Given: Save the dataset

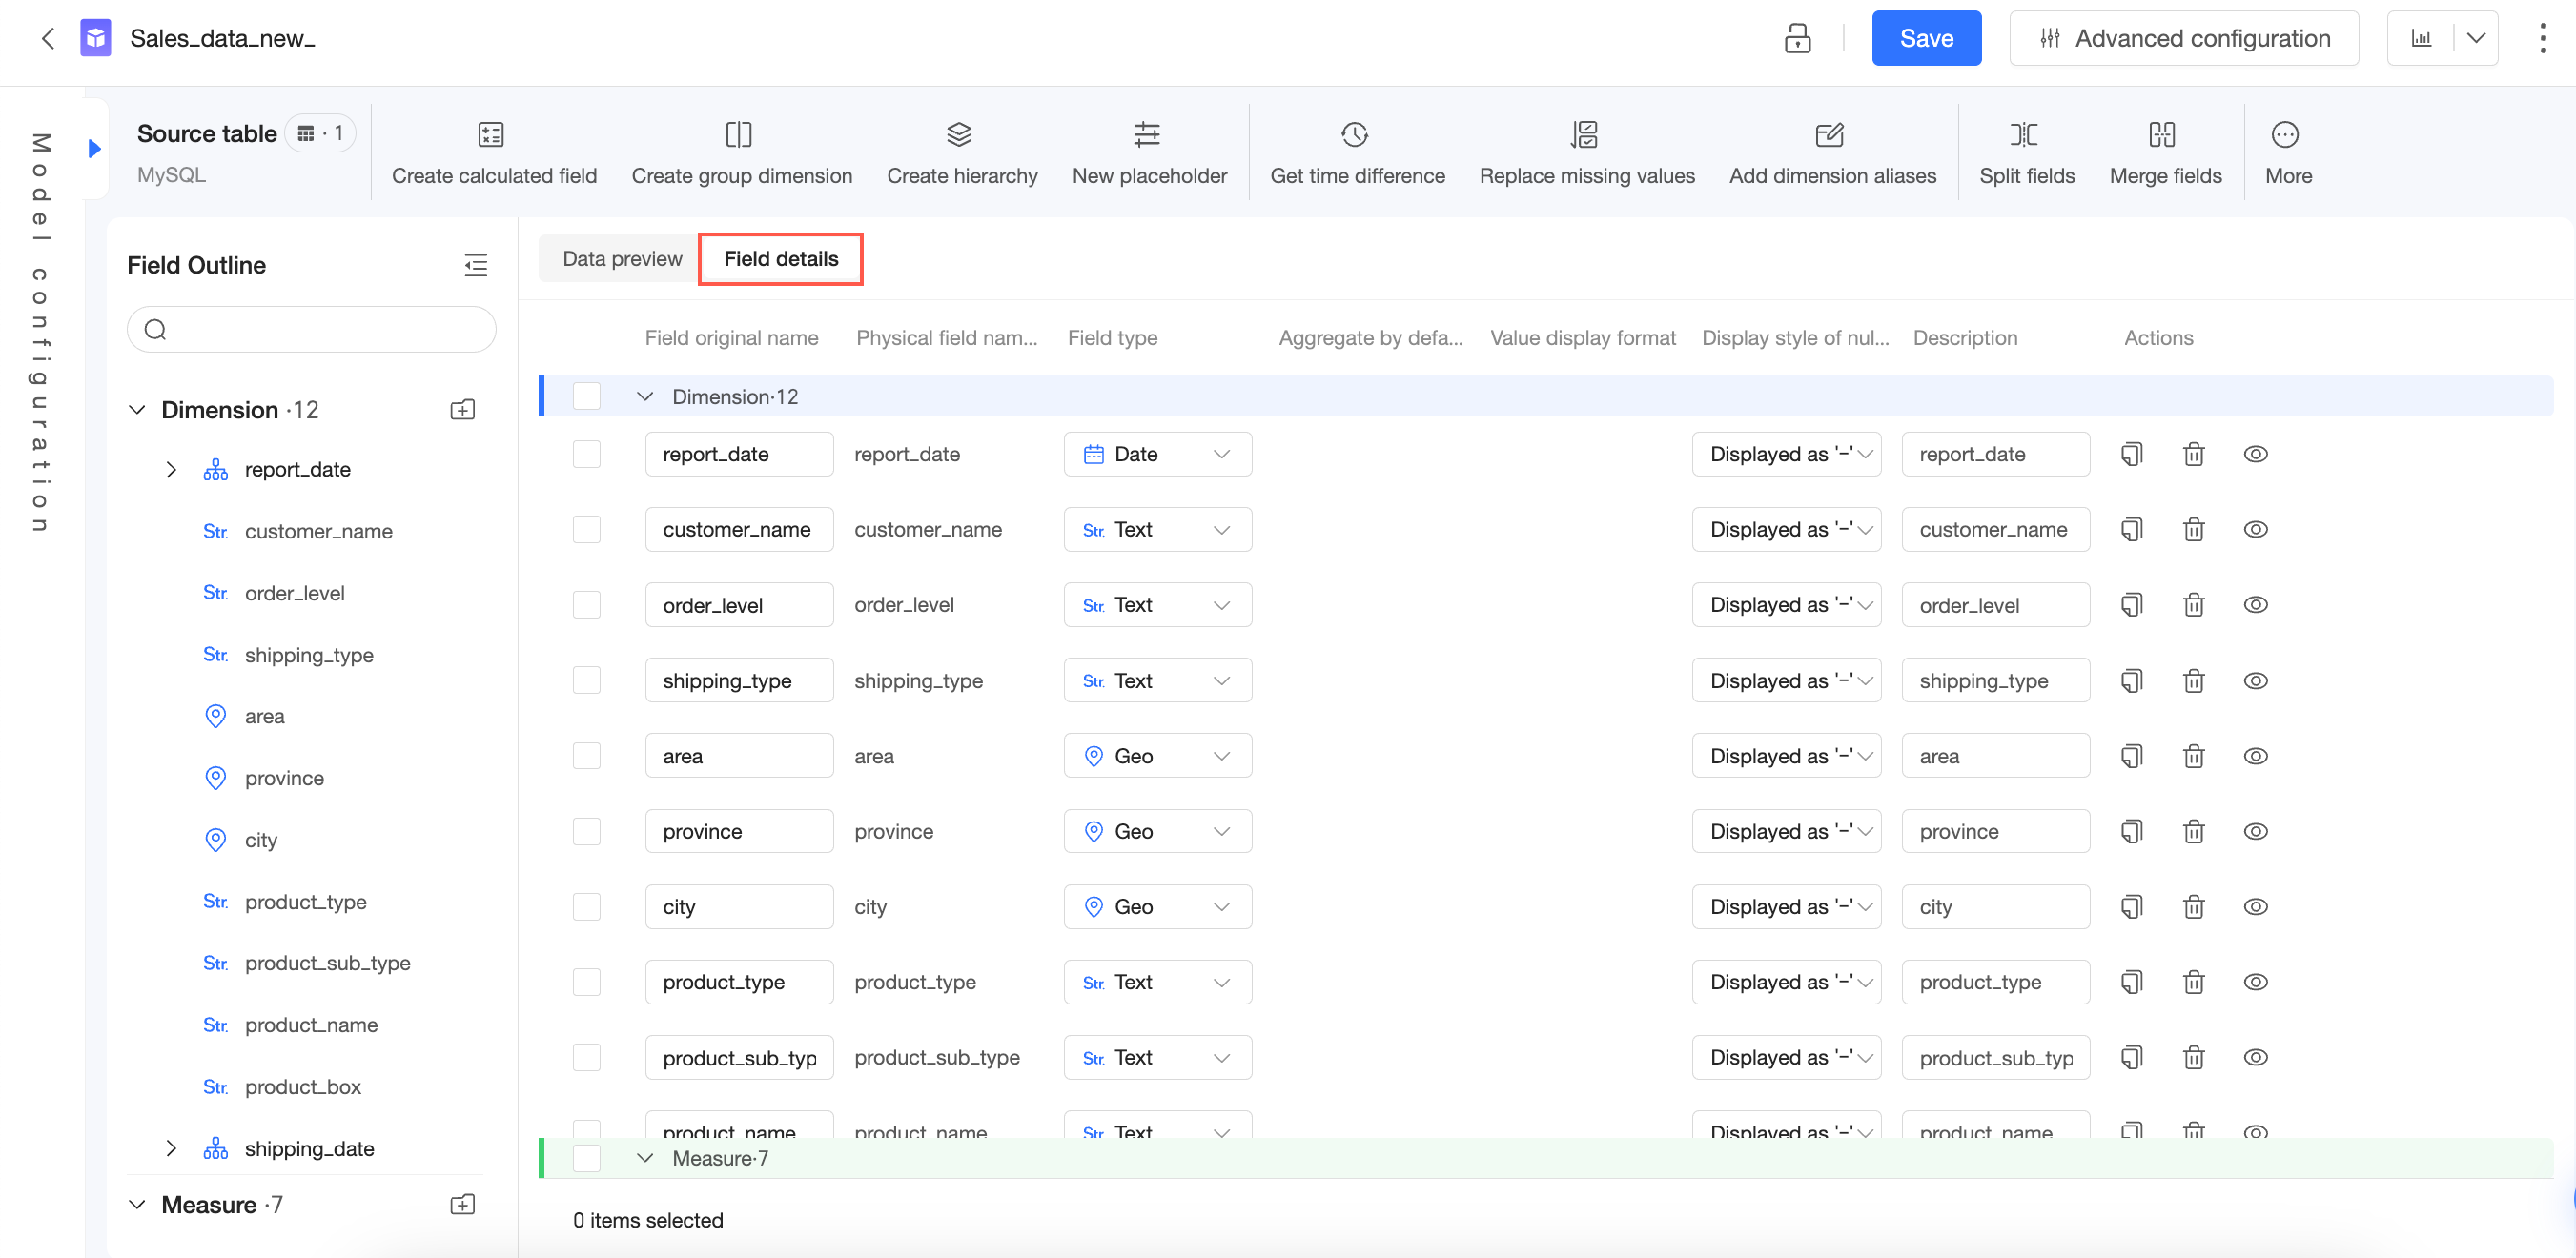Looking at the screenshot, I should (1926, 38).
